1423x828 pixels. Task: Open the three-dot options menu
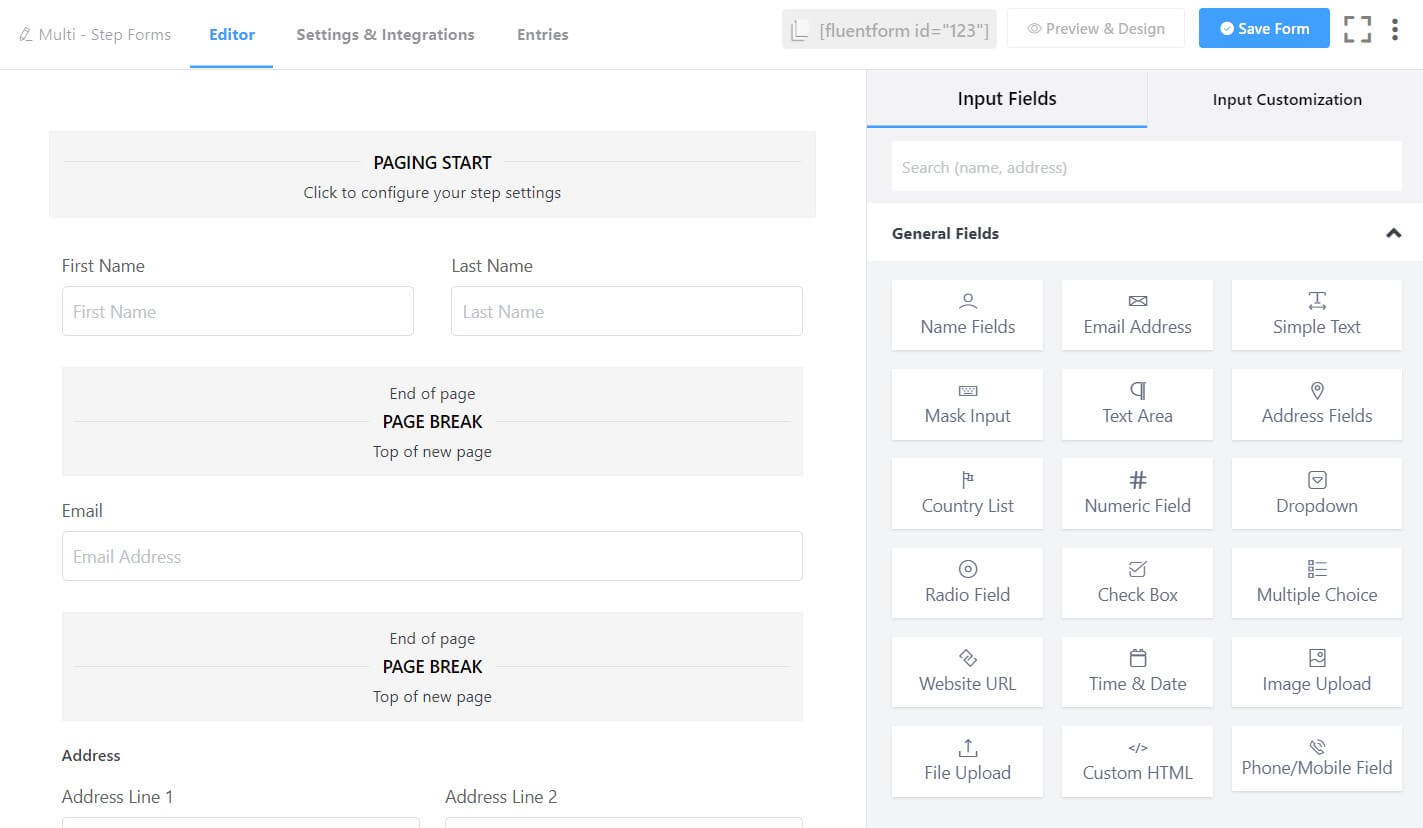pos(1395,29)
